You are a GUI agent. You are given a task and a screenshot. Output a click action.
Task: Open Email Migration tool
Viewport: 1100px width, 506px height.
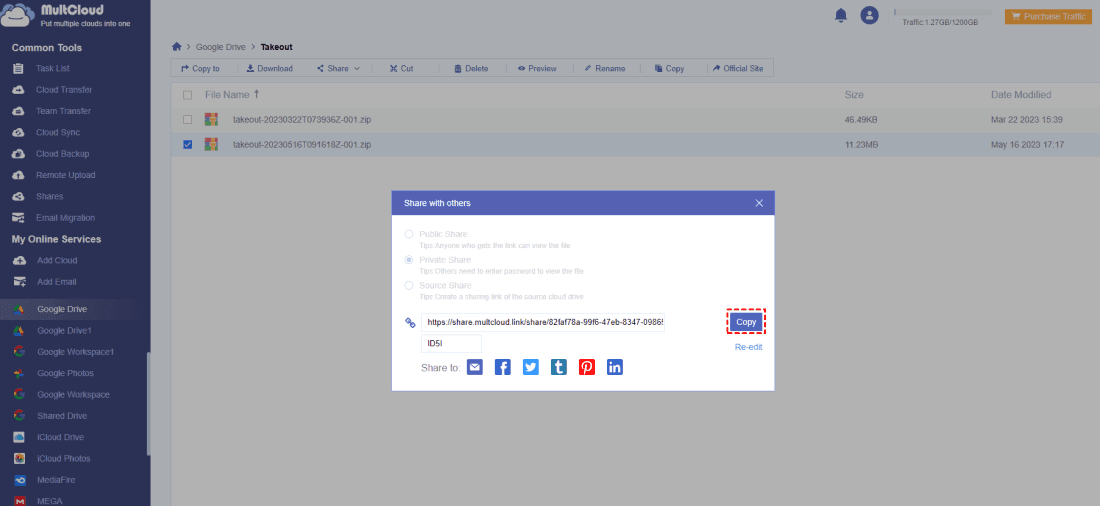pyautogui.click(x=65, y=218)
